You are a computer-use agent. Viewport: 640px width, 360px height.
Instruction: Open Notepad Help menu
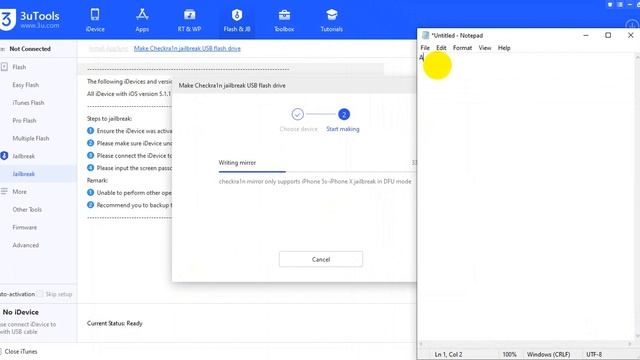point(504,48)
